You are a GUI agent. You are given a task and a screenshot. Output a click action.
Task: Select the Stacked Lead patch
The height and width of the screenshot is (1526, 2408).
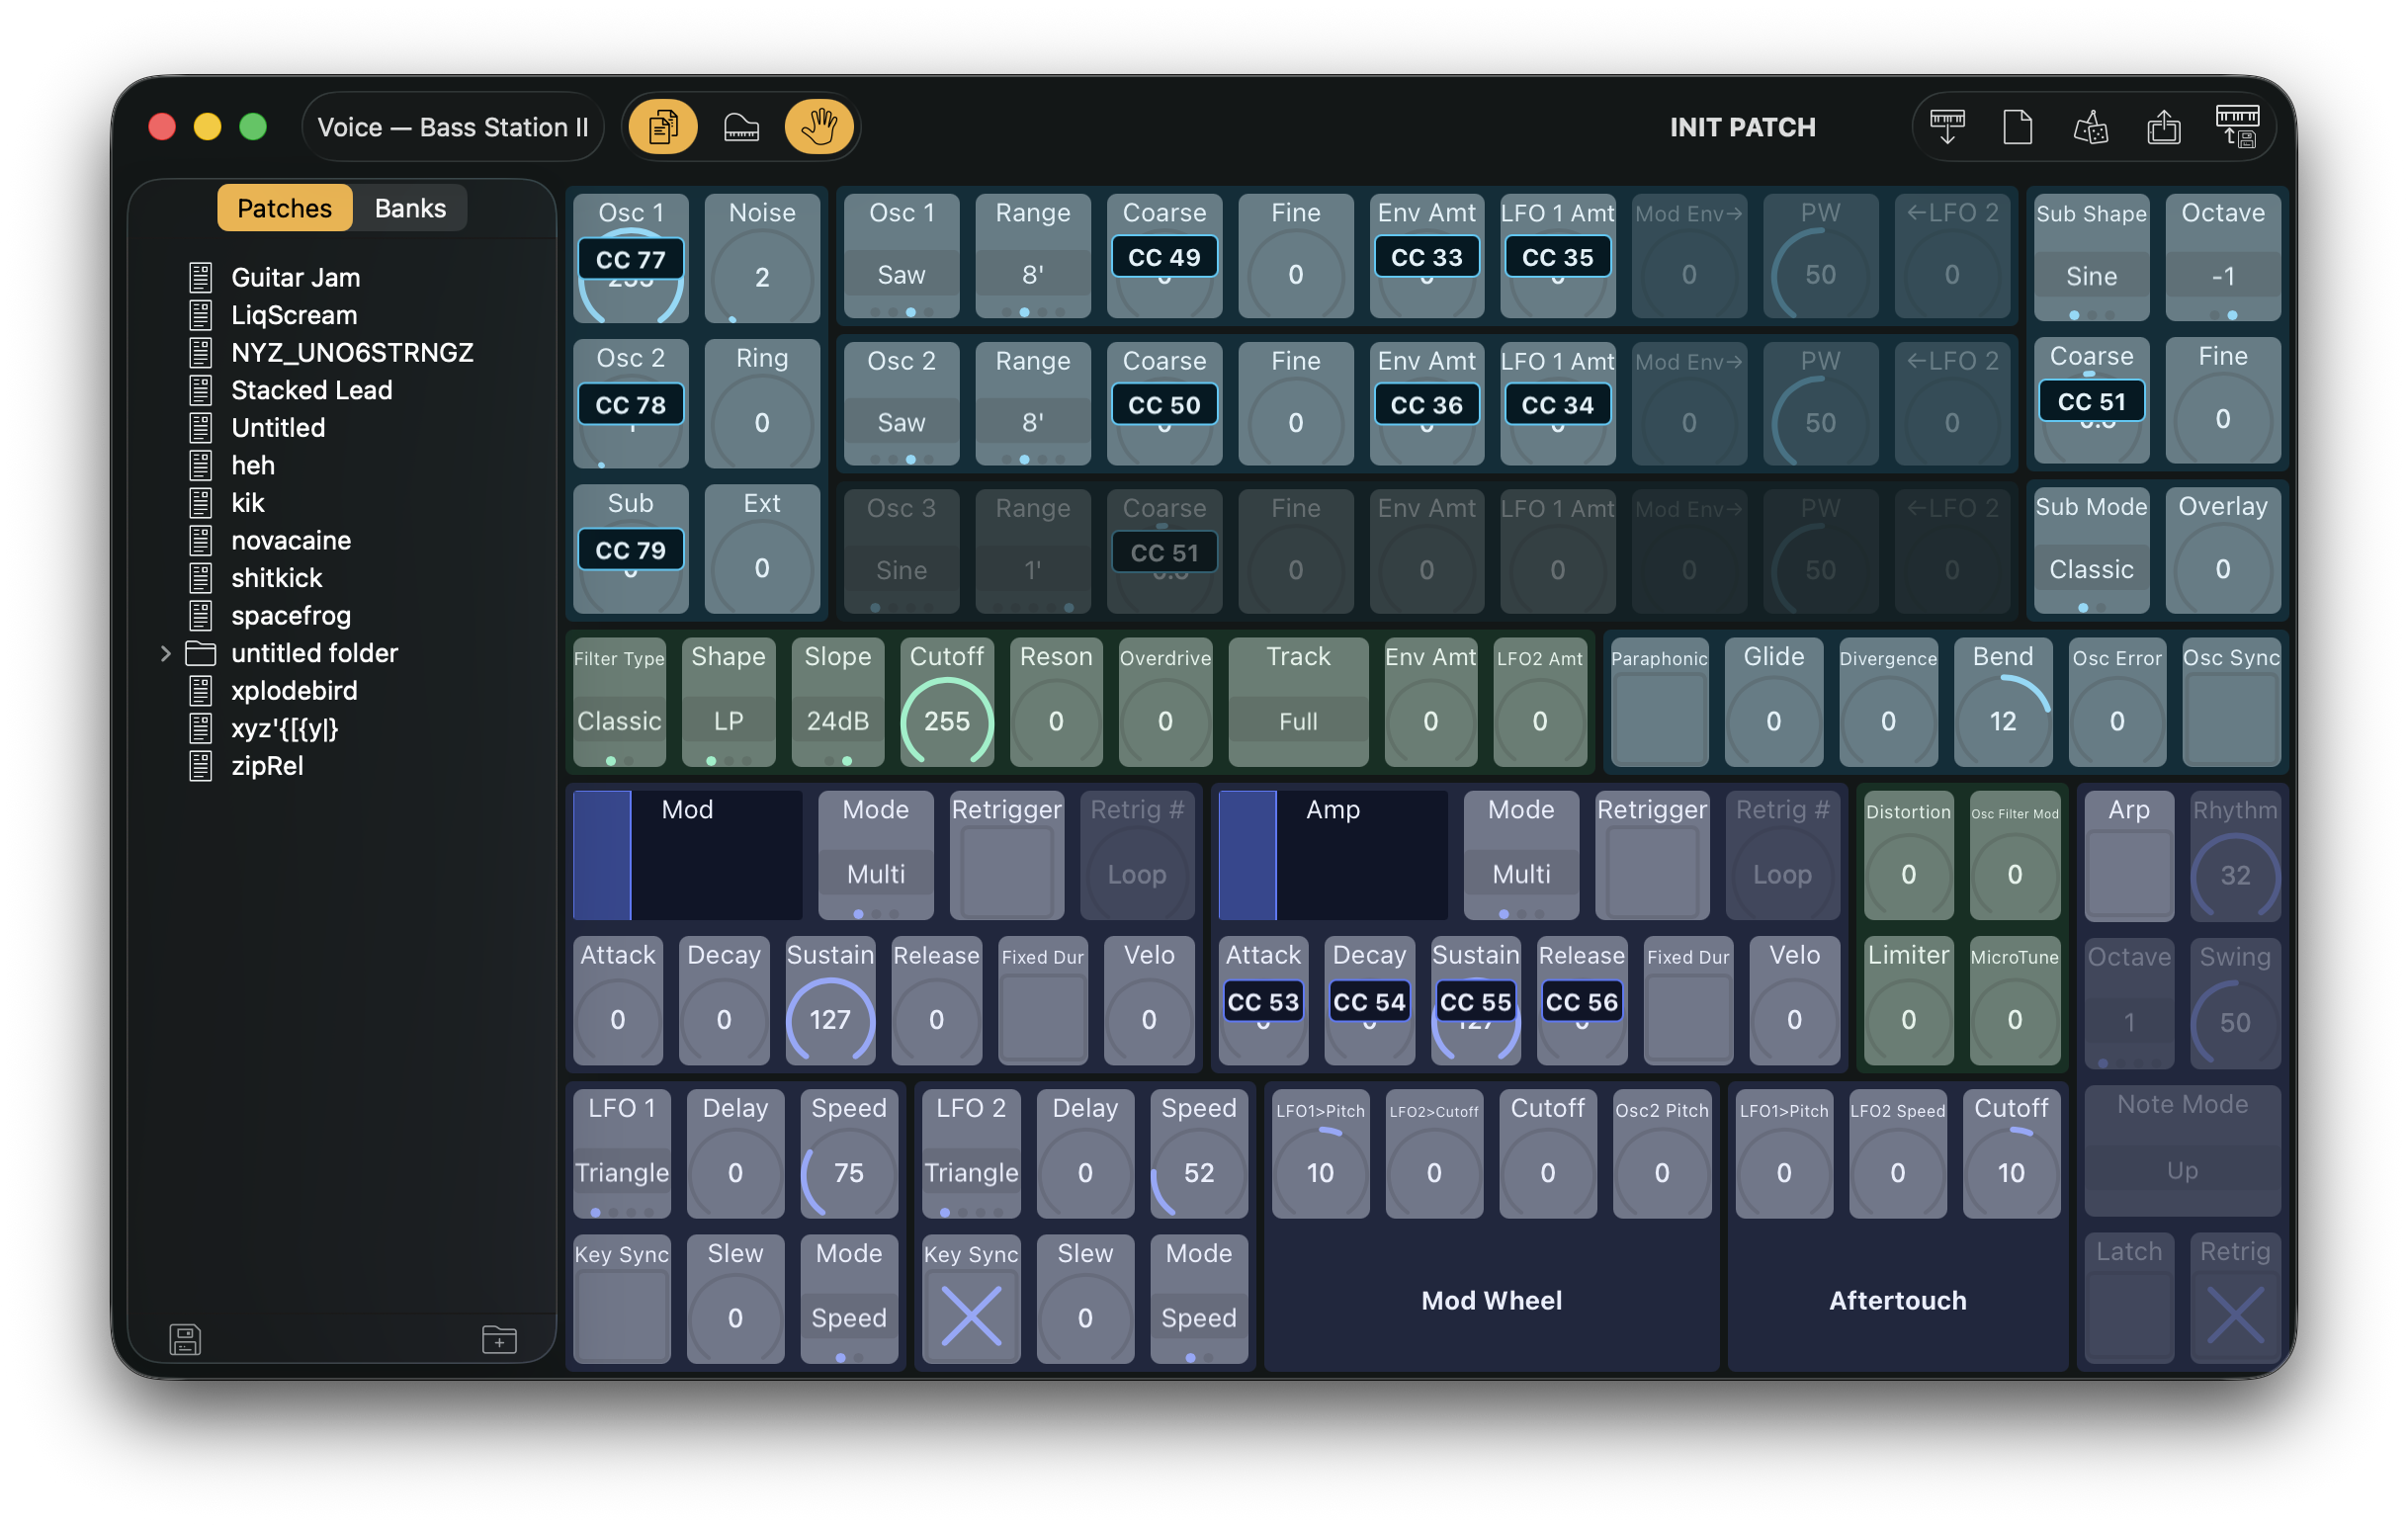[x=312, y=390]
